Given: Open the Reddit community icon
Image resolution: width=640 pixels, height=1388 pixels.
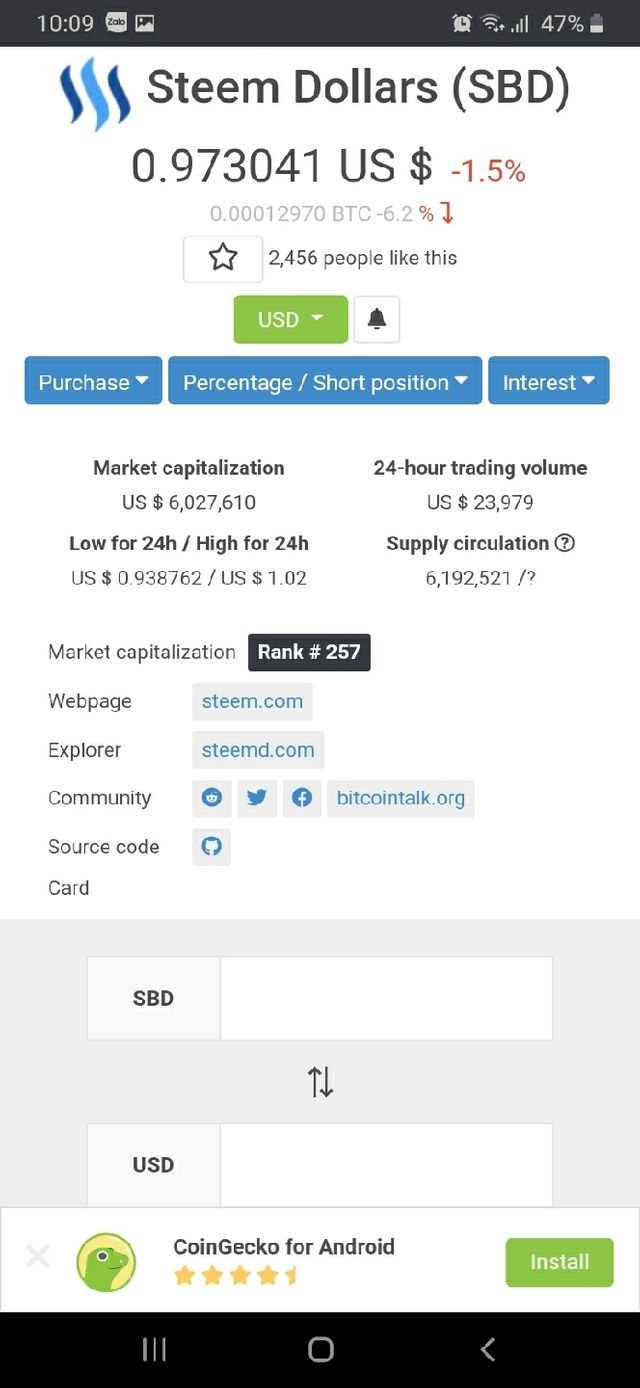Looking at the screenshot, I should [212, 798].
